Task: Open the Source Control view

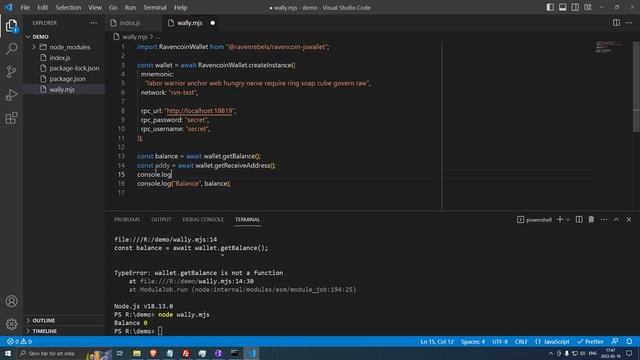Action: (x=11, y=72)
